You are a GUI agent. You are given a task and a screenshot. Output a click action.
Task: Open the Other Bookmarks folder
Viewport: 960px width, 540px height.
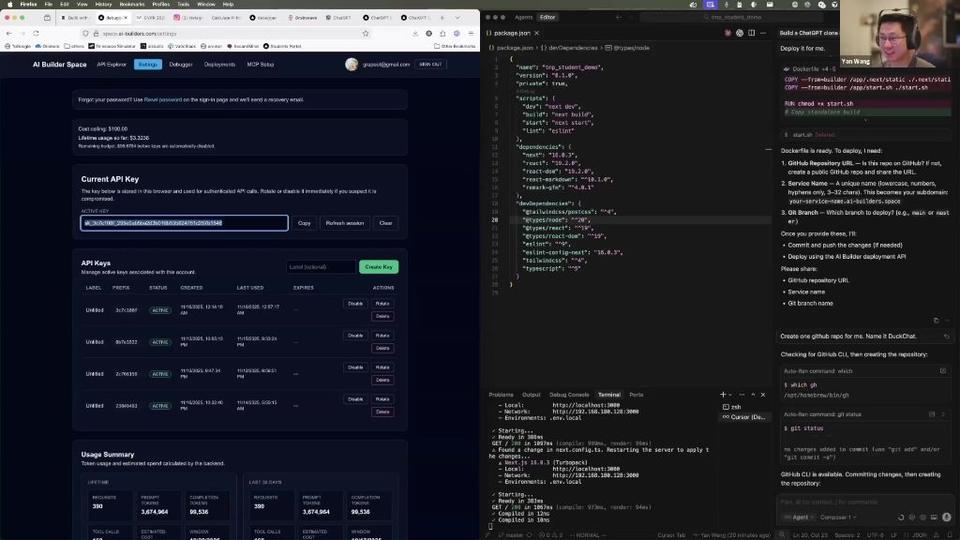(x=455, y=46)
